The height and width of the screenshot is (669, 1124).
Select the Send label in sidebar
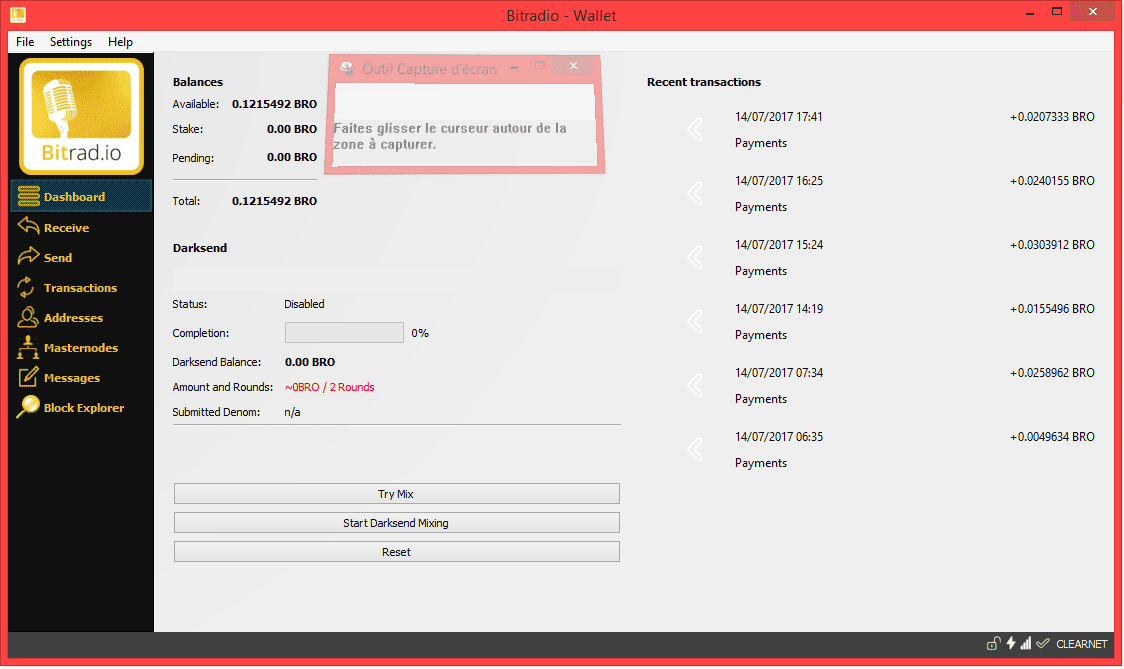(58, 257)
